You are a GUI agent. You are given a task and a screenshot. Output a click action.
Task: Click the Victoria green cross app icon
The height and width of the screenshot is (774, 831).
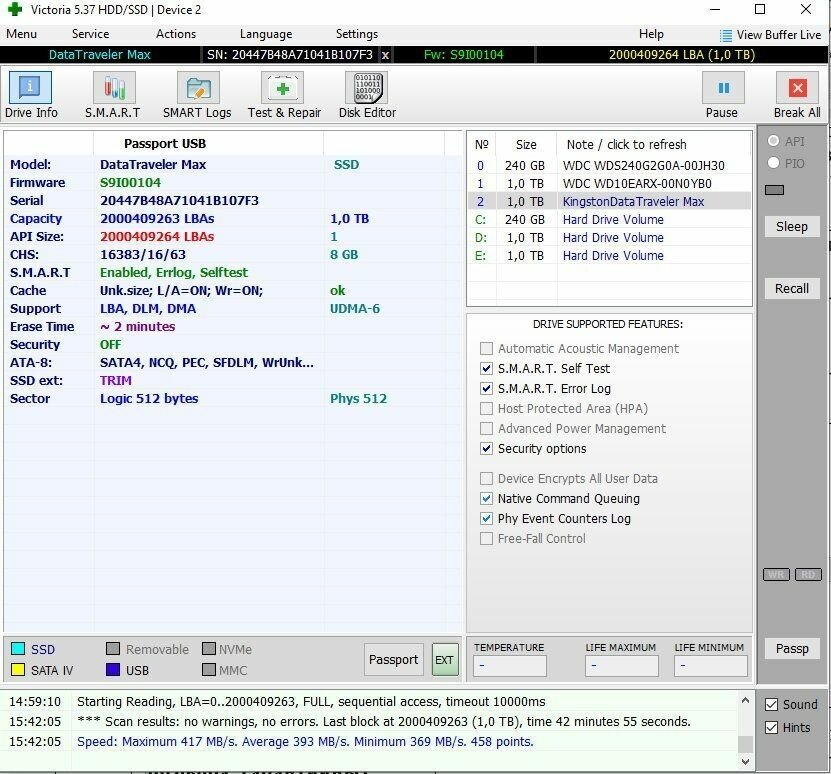(14, 9)
